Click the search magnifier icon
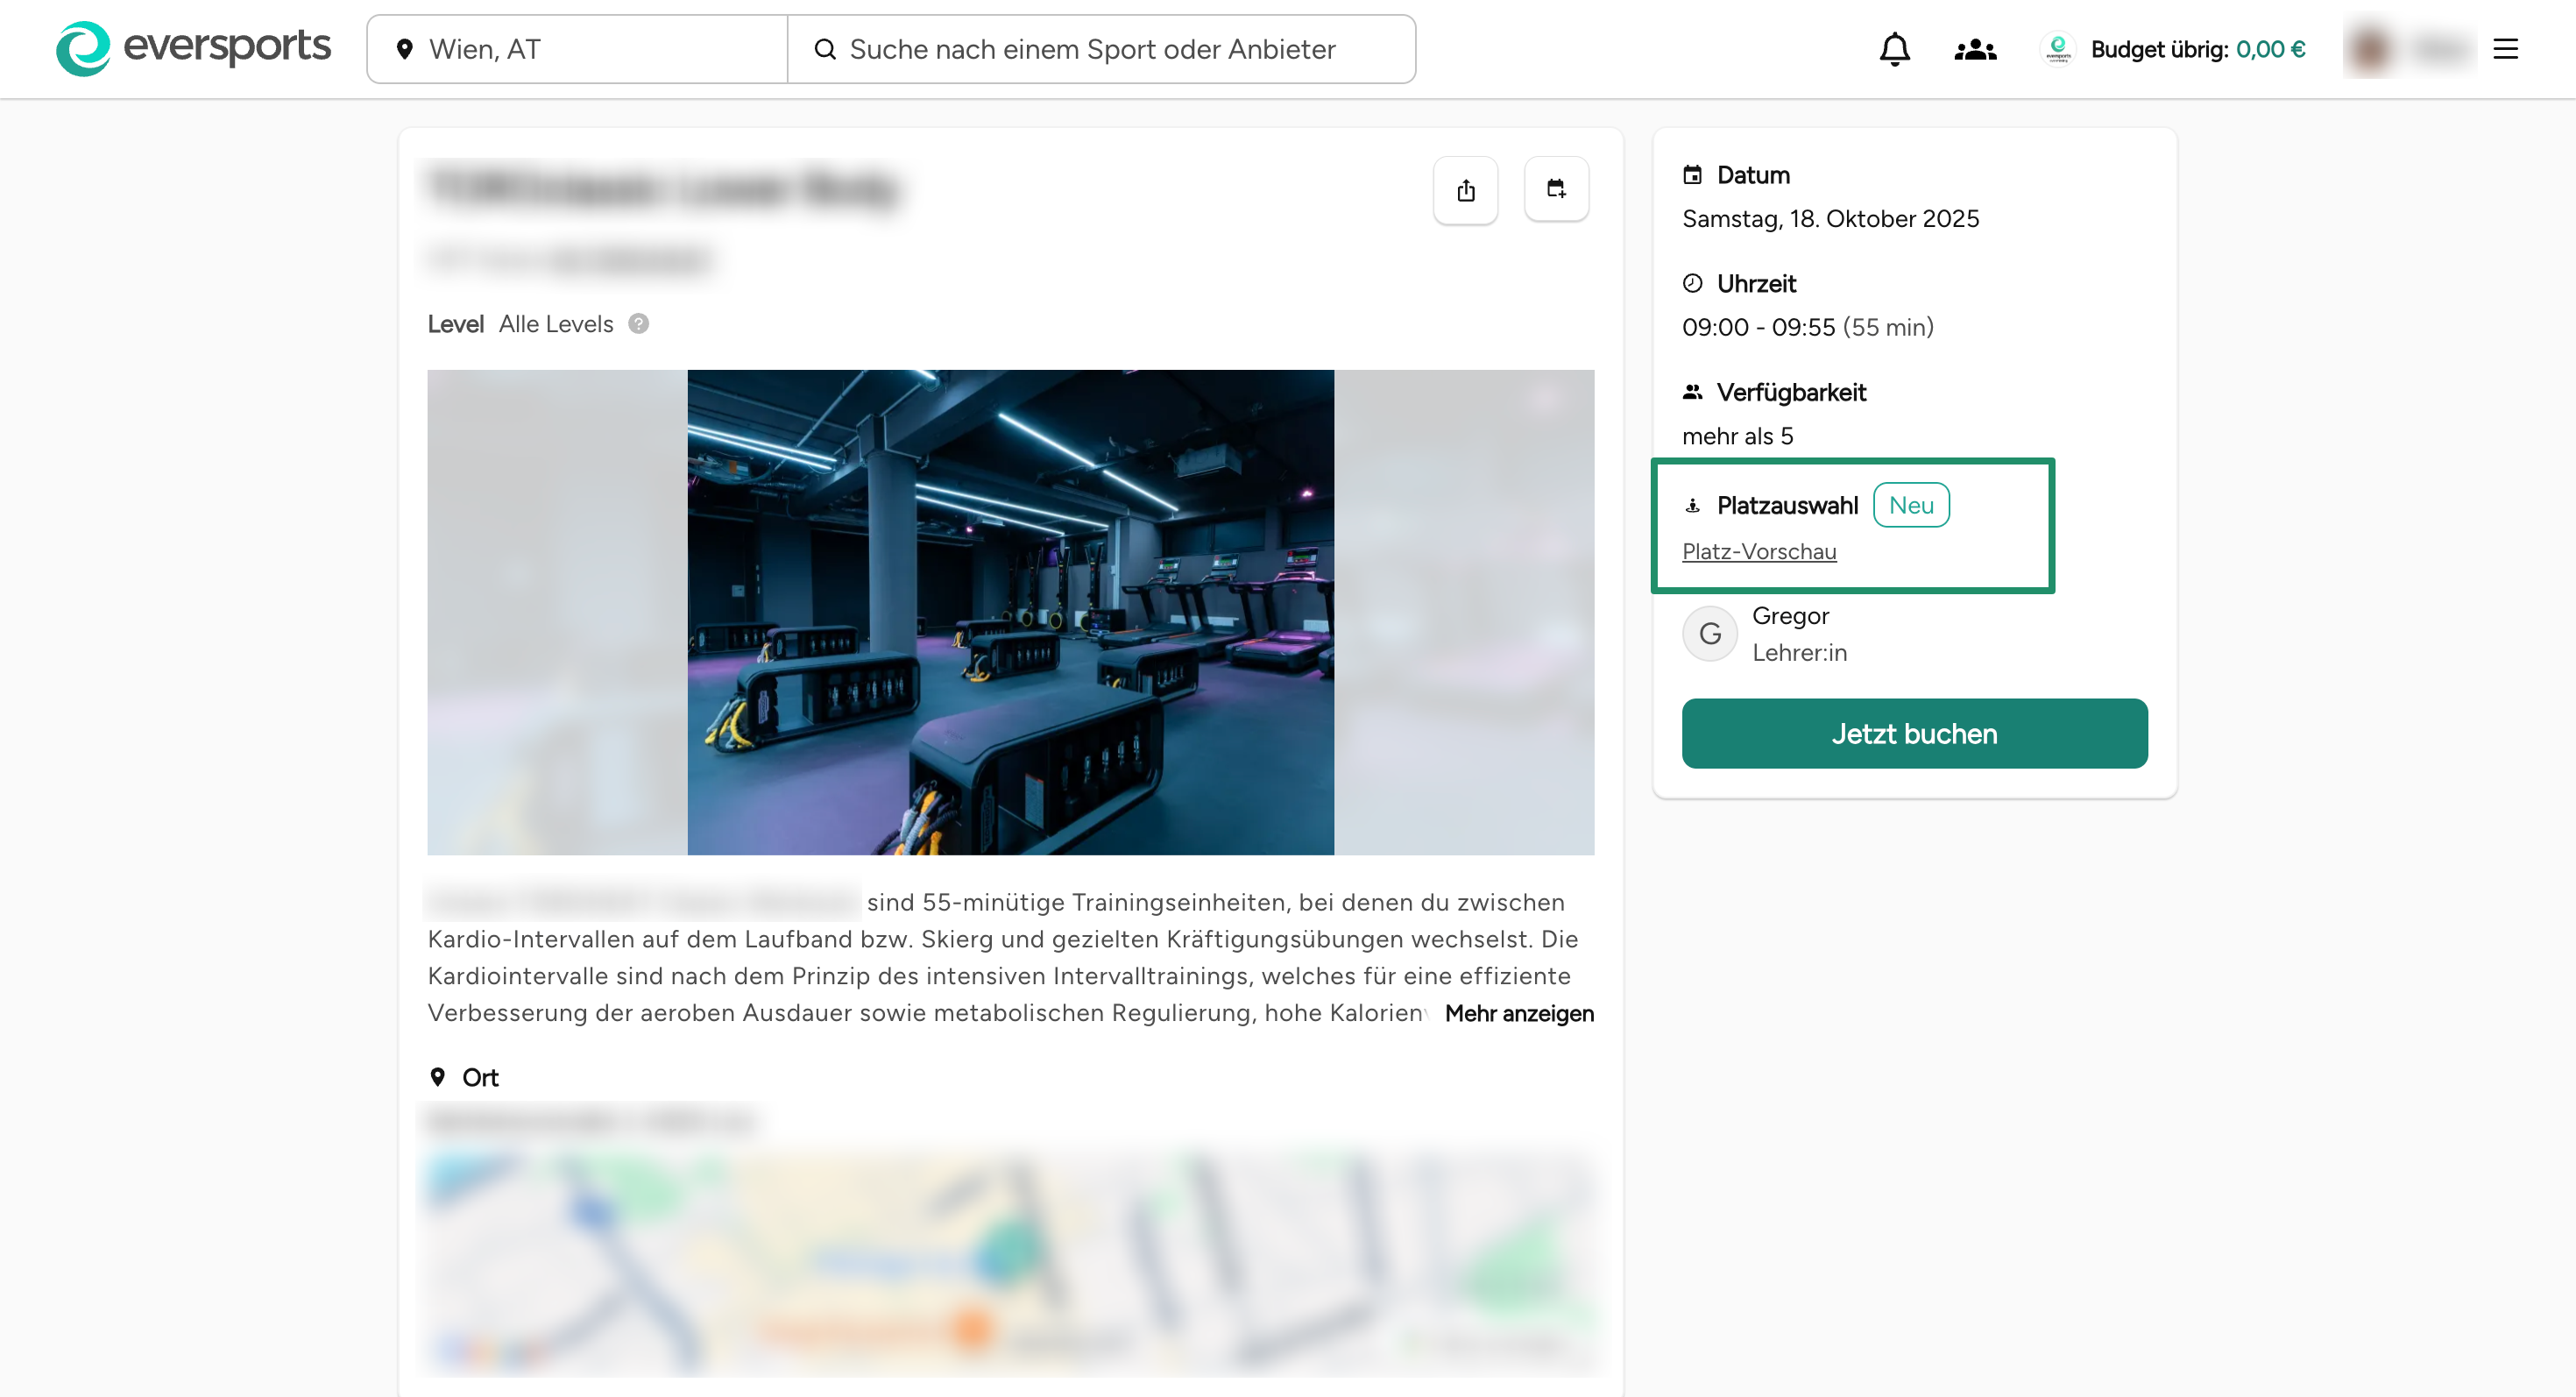The width and height of the screenshot is (2576, 1397). coord(824,49)
